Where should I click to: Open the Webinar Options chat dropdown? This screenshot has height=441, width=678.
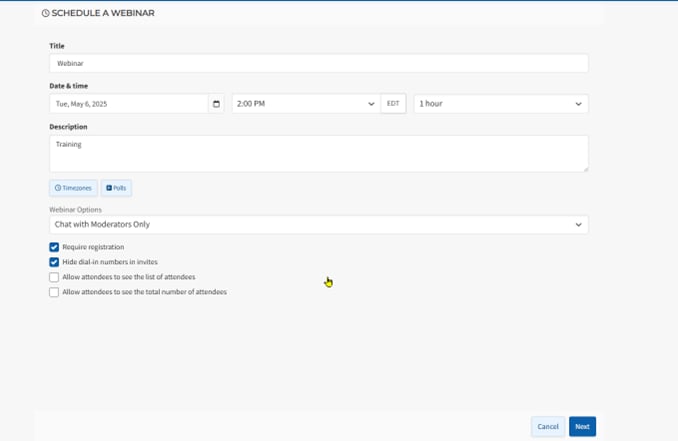click(318, 225)
